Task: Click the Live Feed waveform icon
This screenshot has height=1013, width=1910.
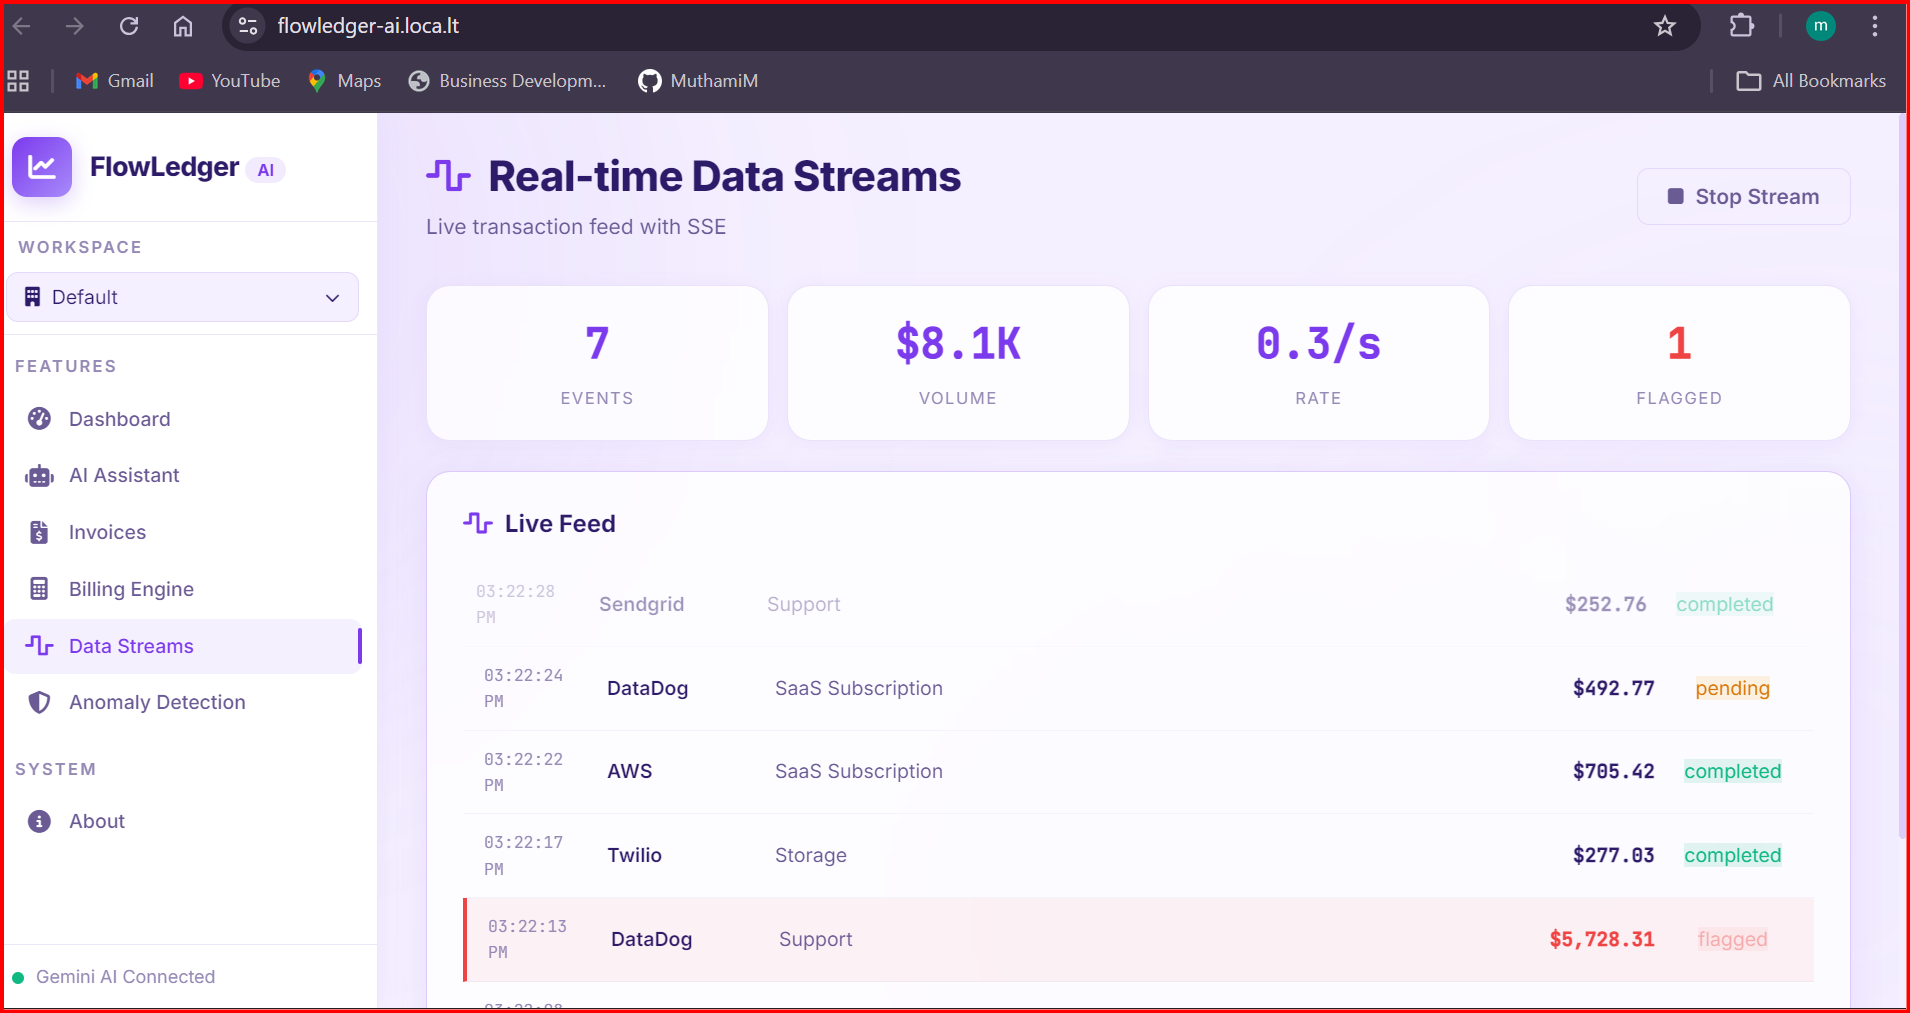Action: (478, 523)
